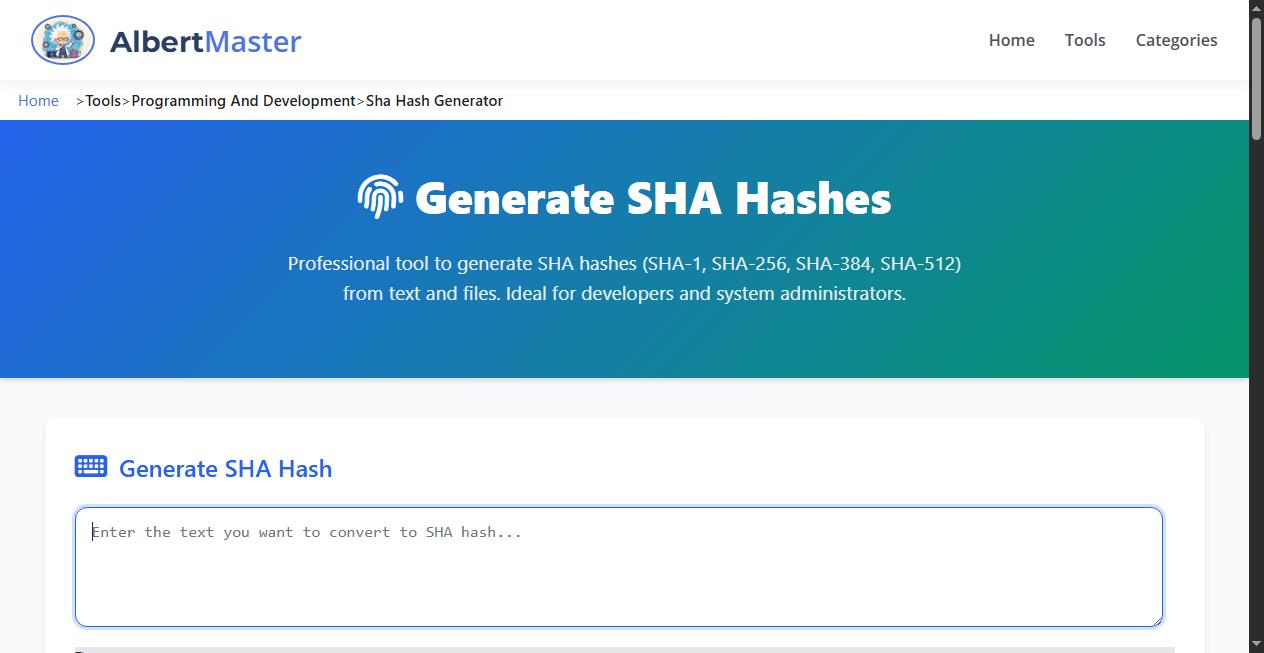Image resolution: width=1264 pixels, height=653 pixels.
Task: Select the Tools breadcrumb entry
Action: tap(103, 100)
